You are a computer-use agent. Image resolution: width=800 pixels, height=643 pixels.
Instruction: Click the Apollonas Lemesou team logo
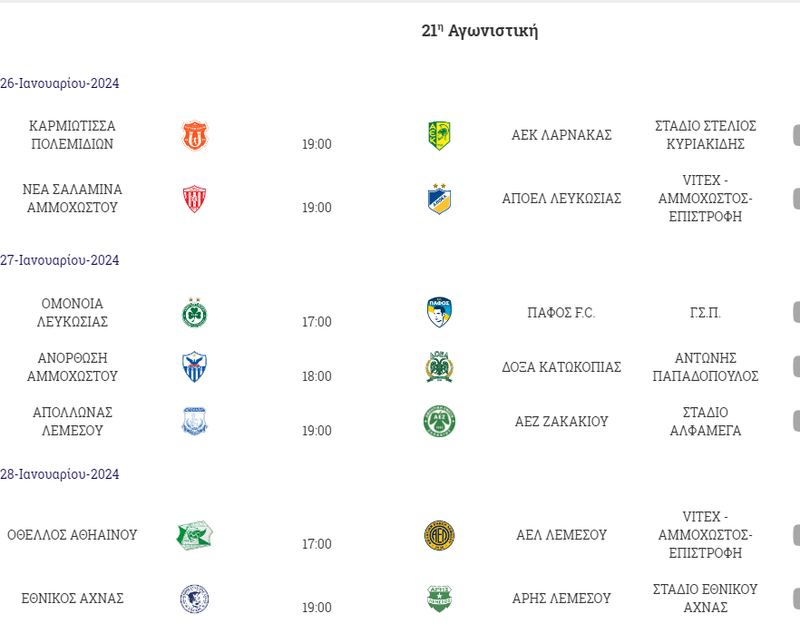(194, 421)
